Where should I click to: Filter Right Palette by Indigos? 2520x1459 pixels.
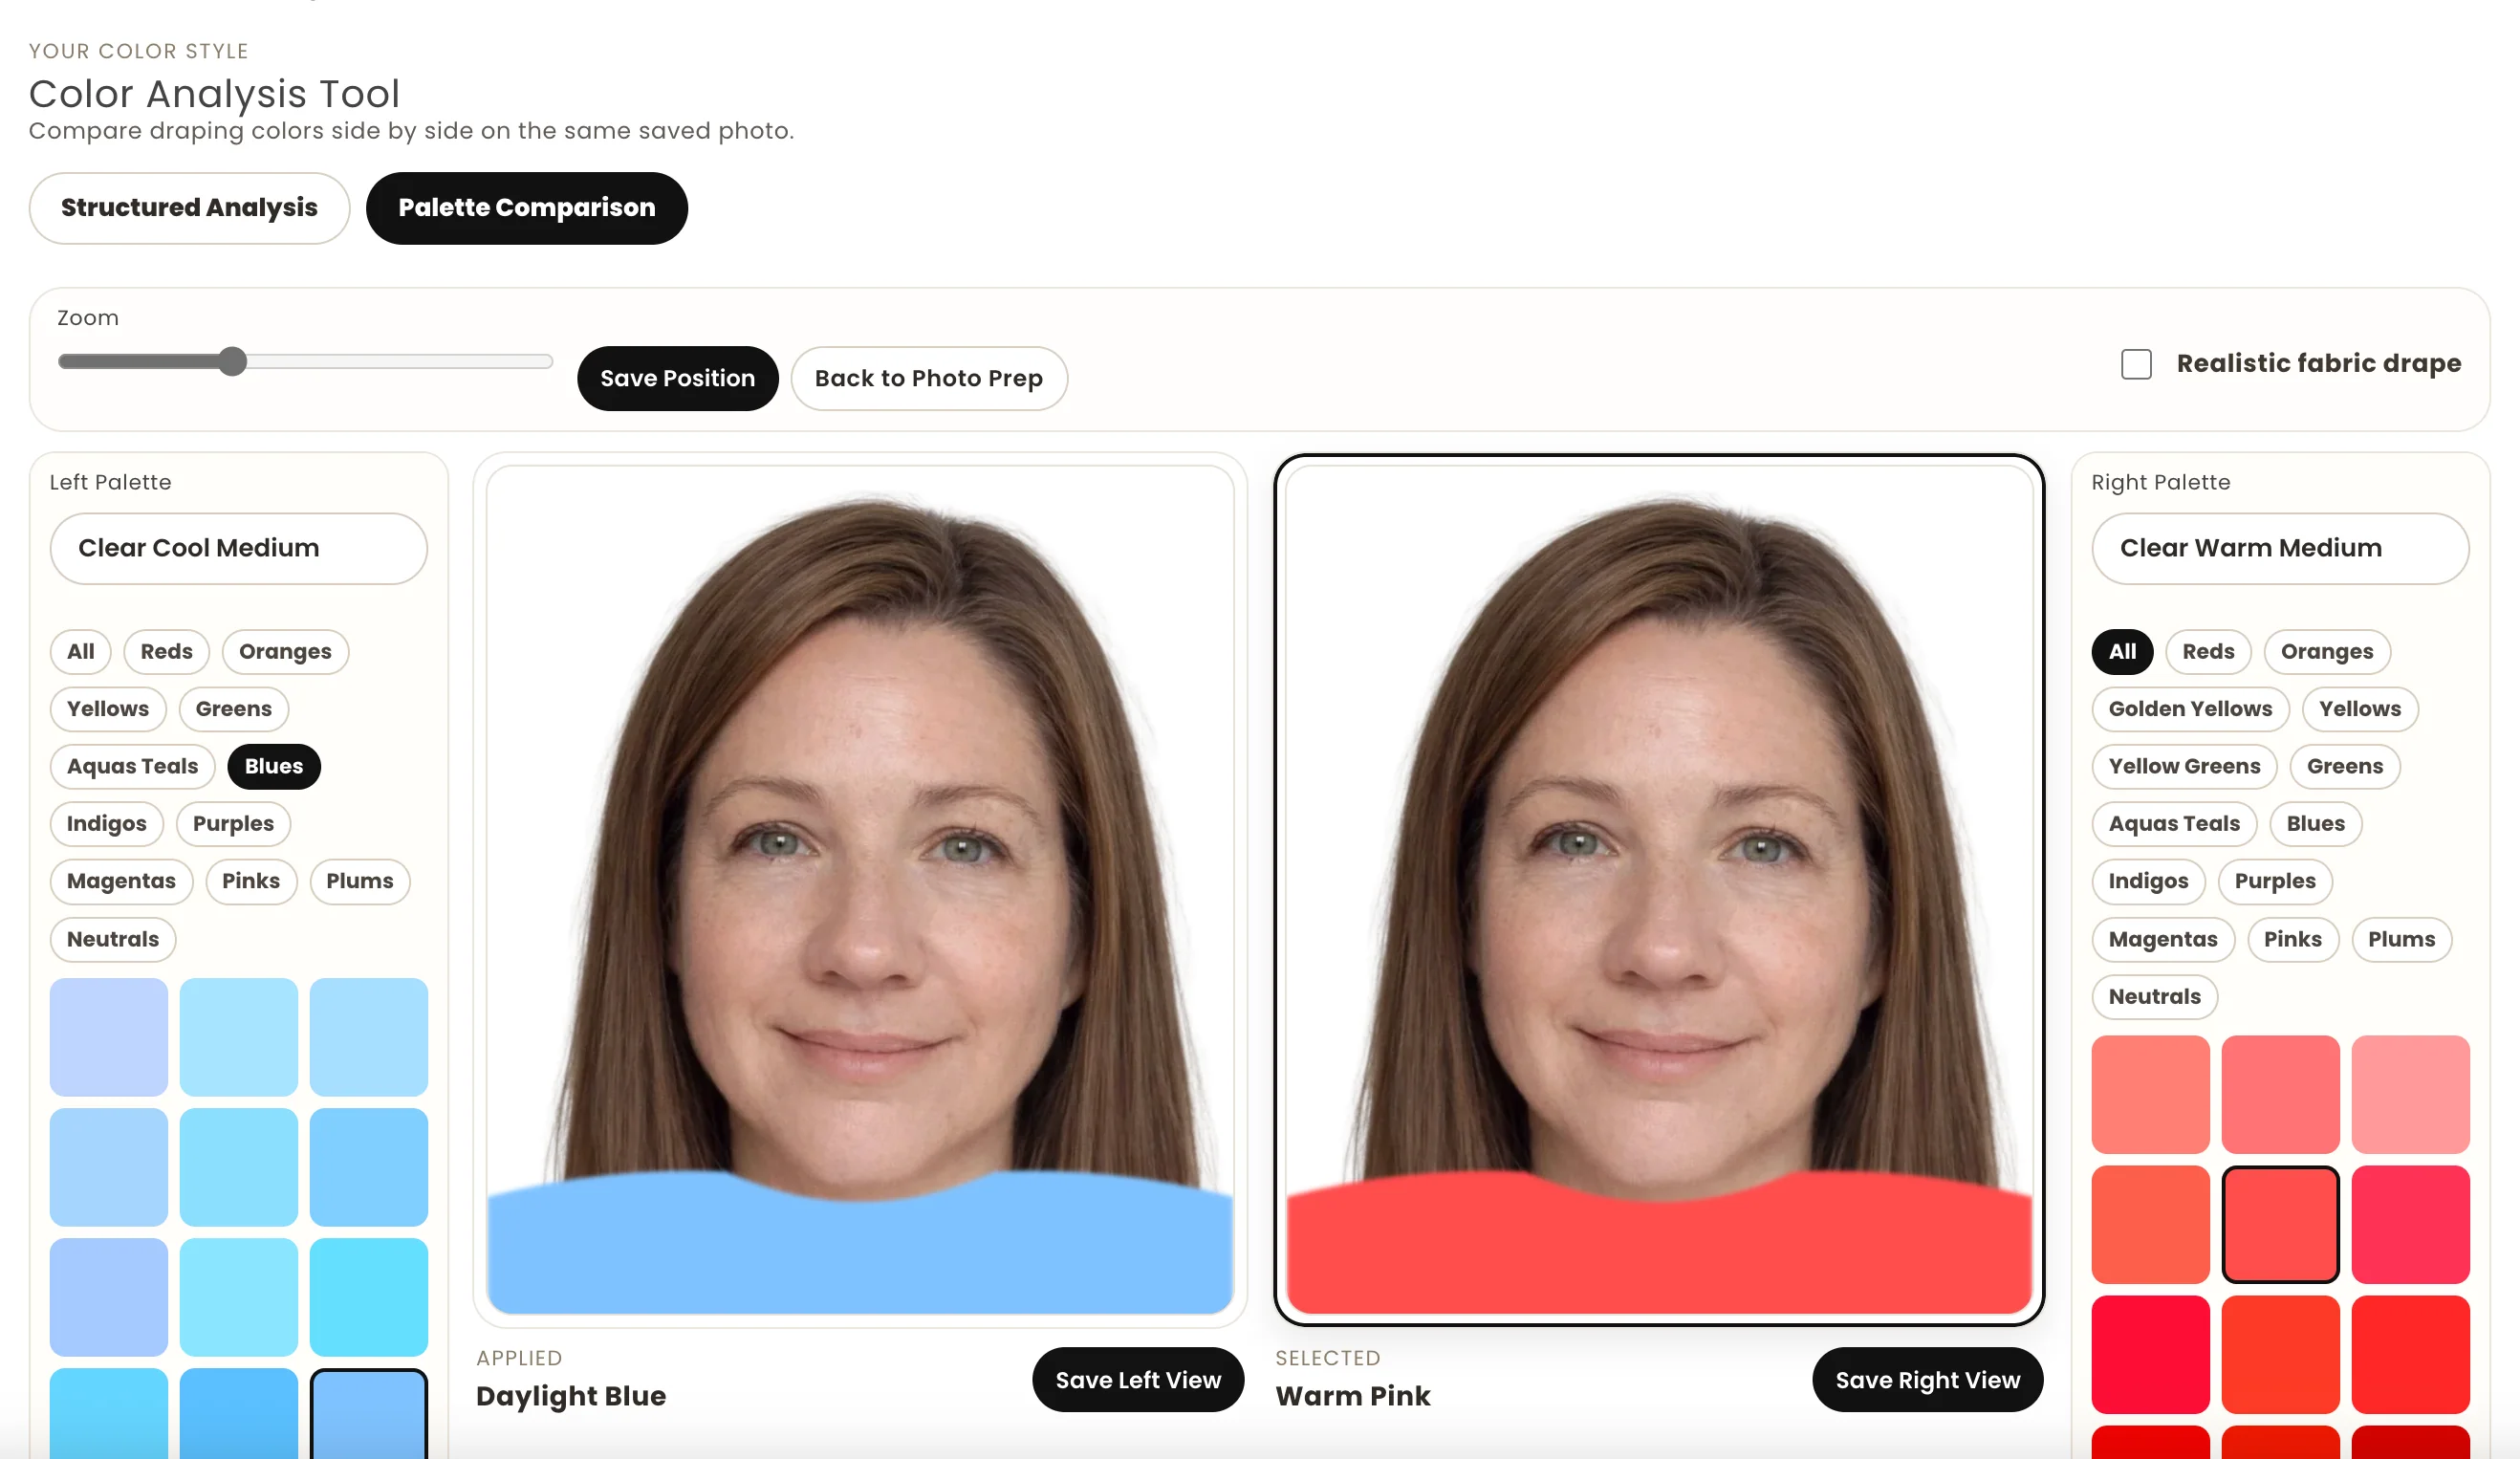coord(2148,881)
